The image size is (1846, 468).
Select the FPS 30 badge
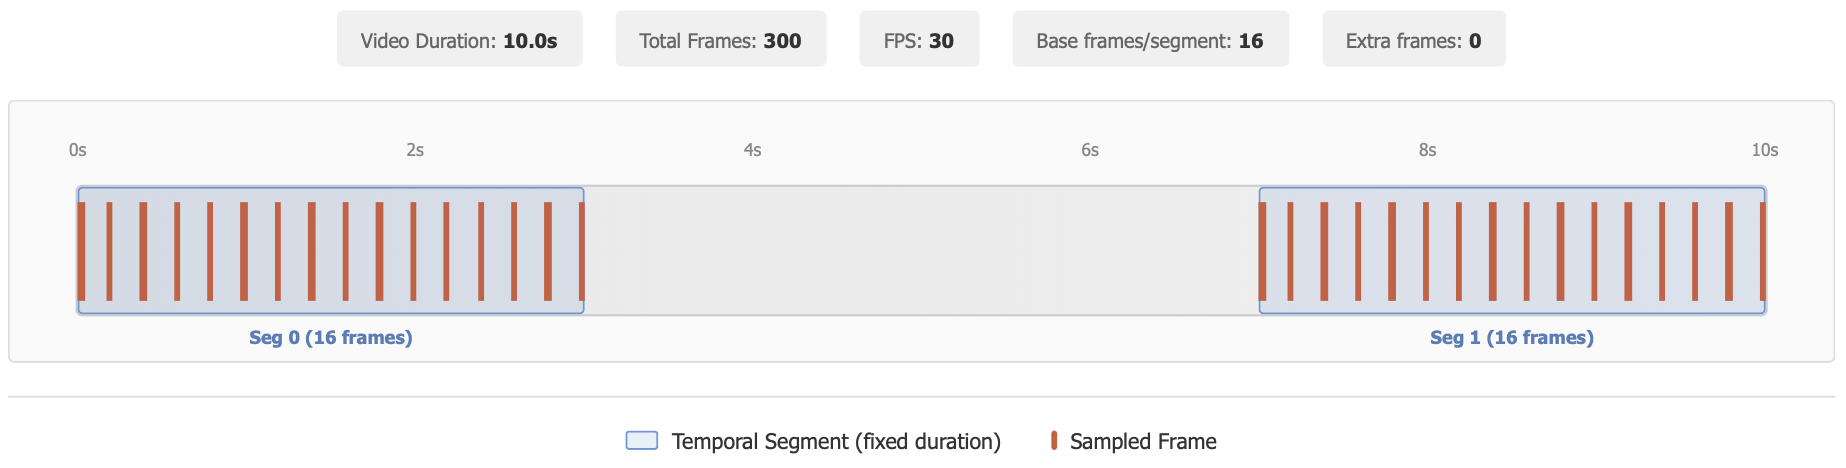pos(918,40)
